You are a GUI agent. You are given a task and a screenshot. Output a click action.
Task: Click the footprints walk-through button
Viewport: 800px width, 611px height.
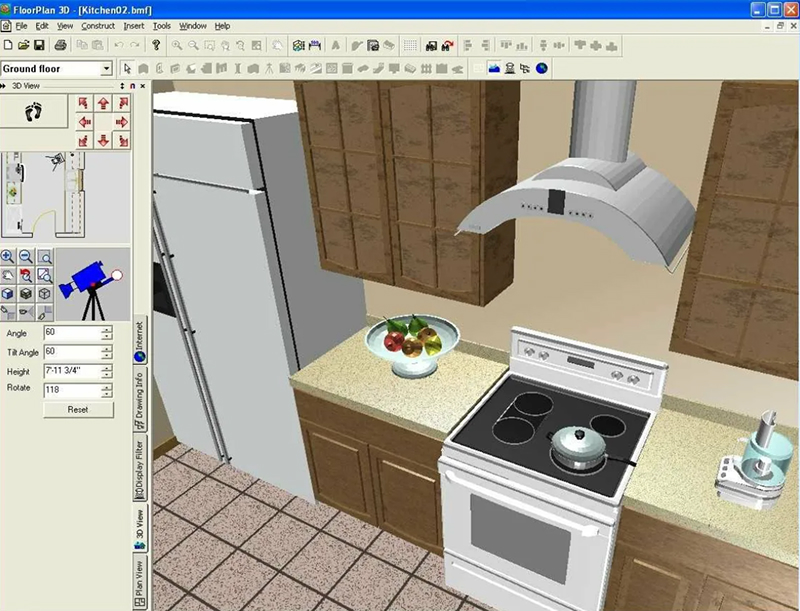click(34, 111)
